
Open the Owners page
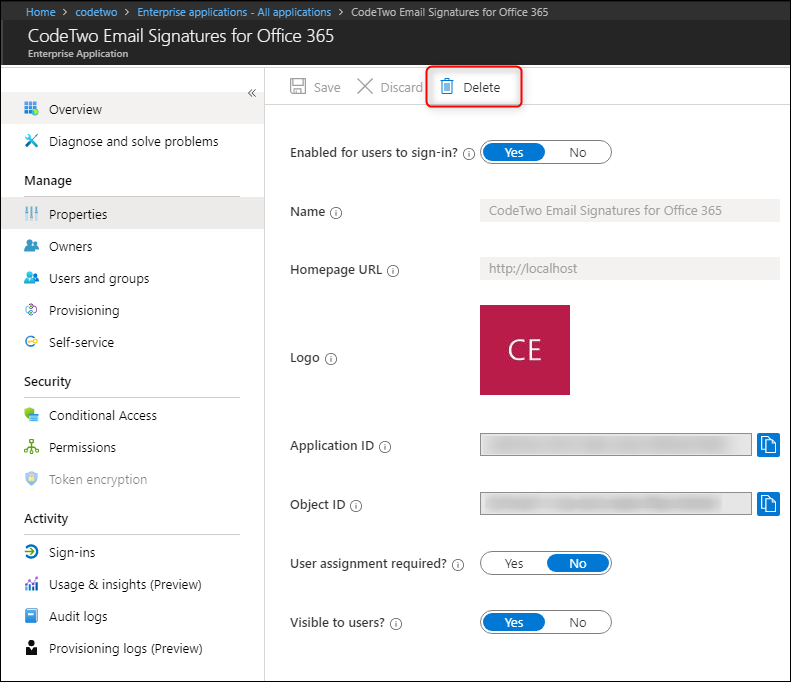(133, 246)
